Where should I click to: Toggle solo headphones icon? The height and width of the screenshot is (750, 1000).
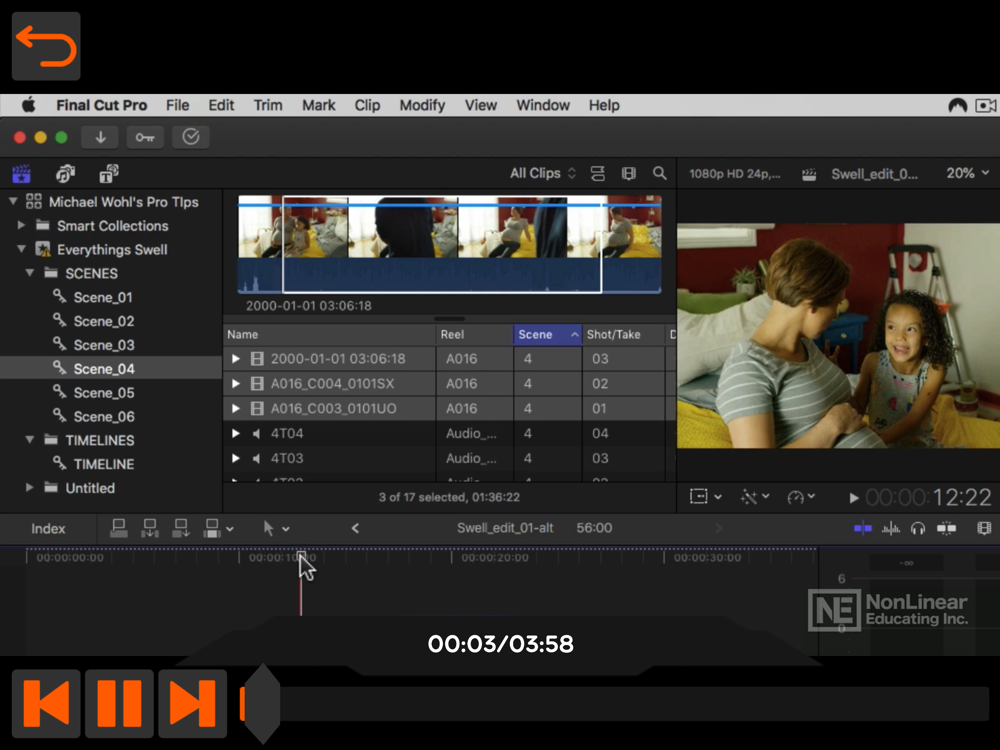[x=918, y=528]
